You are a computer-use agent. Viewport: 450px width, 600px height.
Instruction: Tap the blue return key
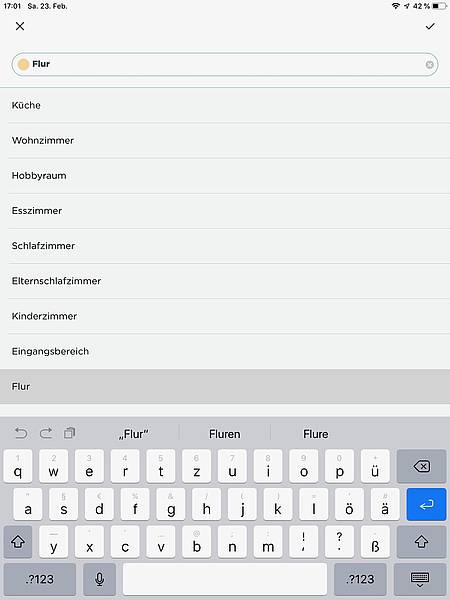[426, 504]
